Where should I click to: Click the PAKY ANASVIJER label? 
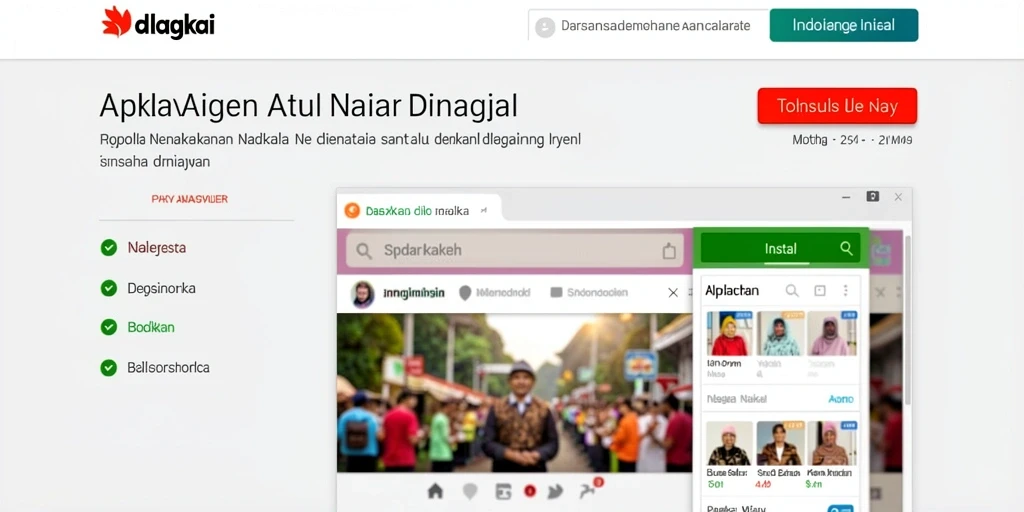[189, 199]
